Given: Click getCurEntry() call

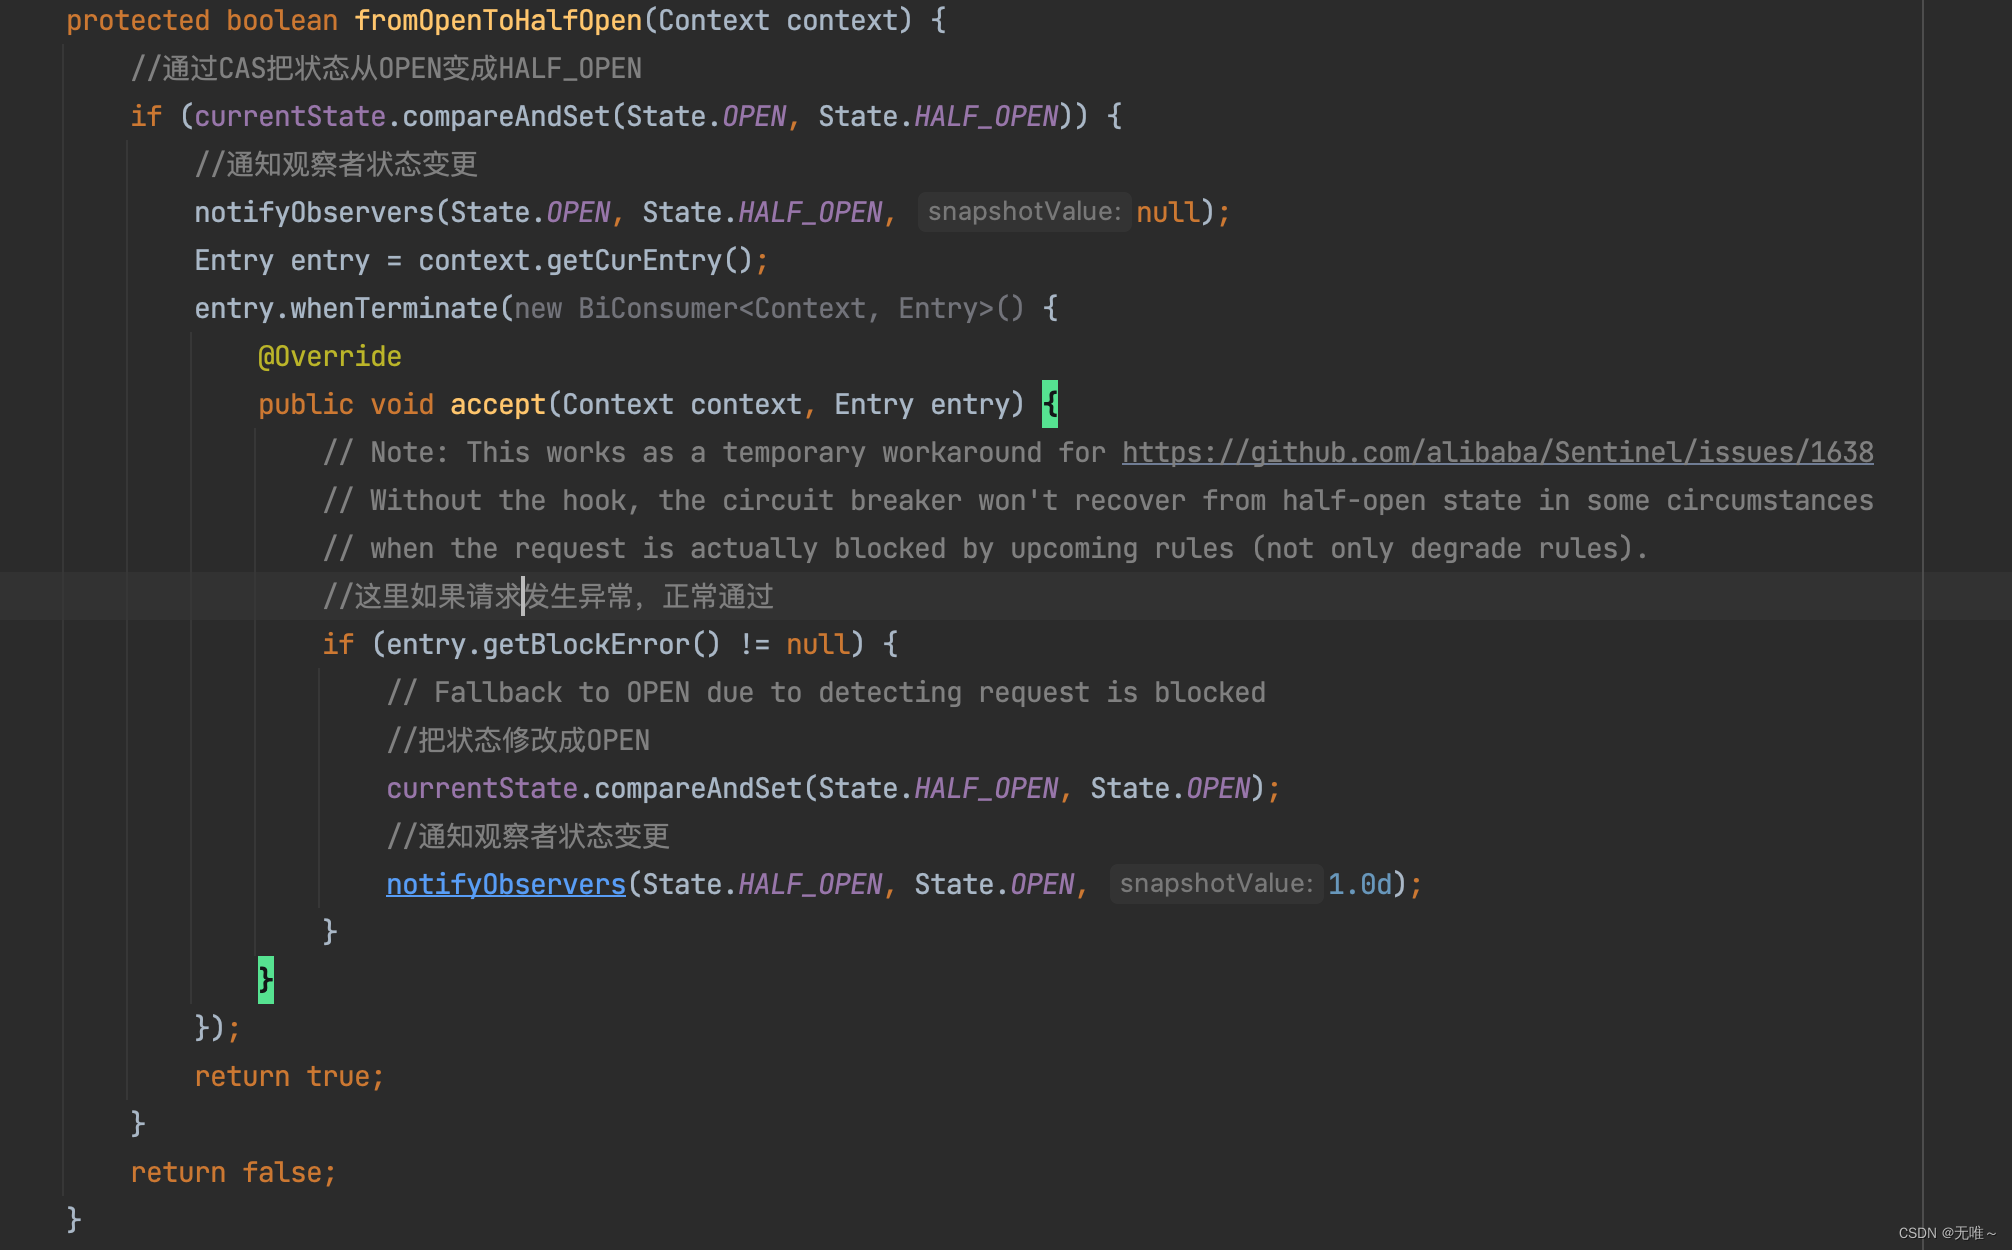Looking at the screenshot, I should 649,260.
